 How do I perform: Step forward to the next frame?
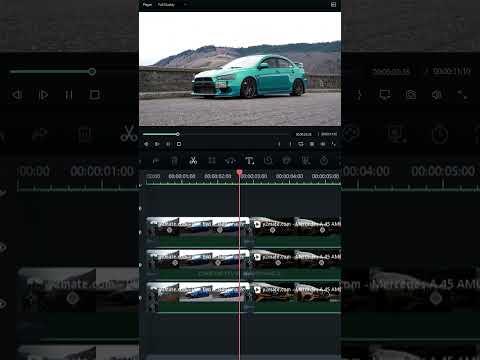coord(157,144)
